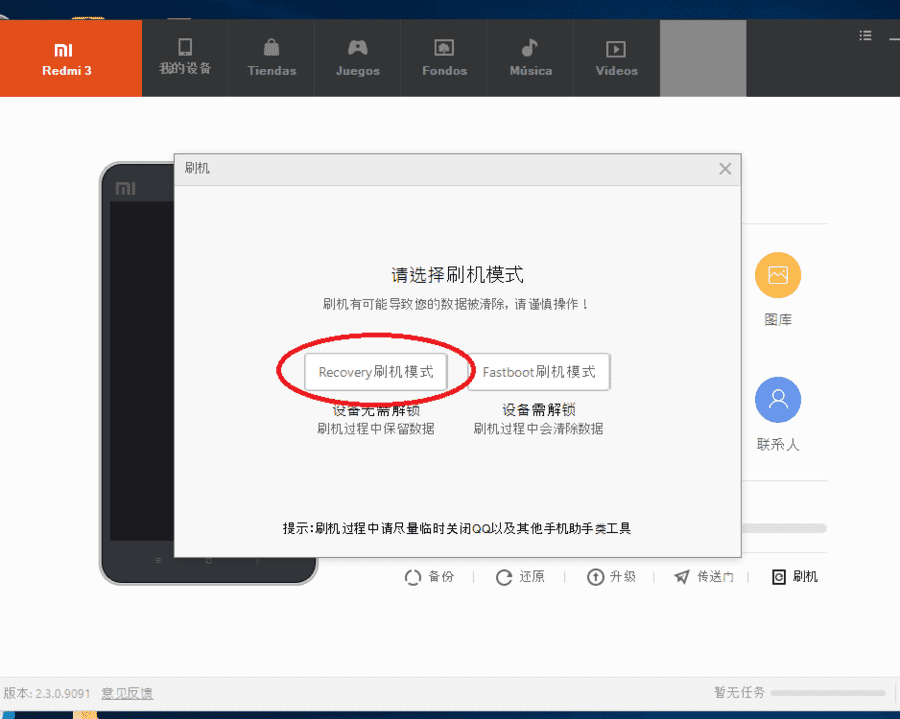Click the 刷机过程中保留数据 description
Image resolution: width=900 pixels, height=719 pixels.
[375, 429]
